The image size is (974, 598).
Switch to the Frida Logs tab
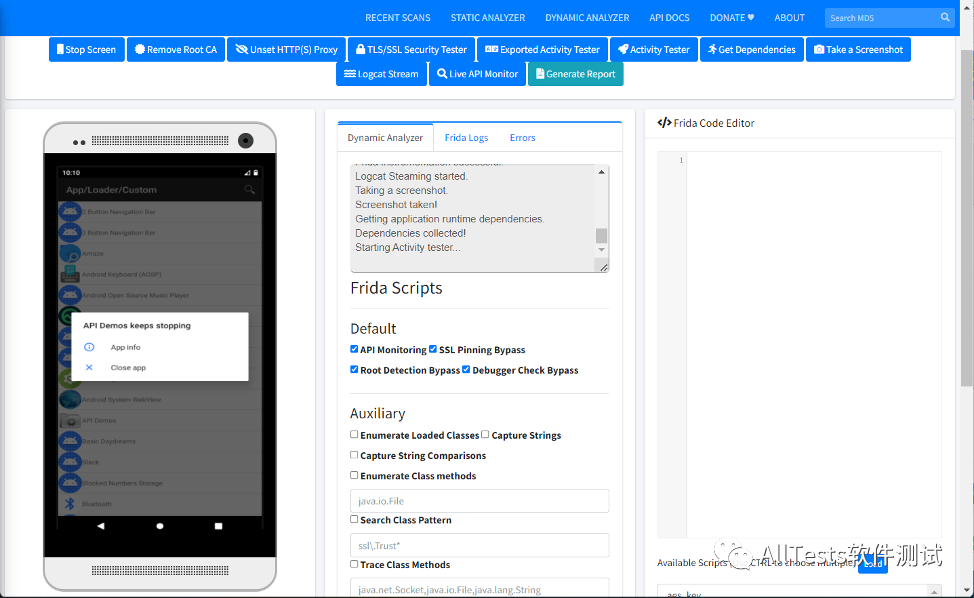[x=467, y=137]
